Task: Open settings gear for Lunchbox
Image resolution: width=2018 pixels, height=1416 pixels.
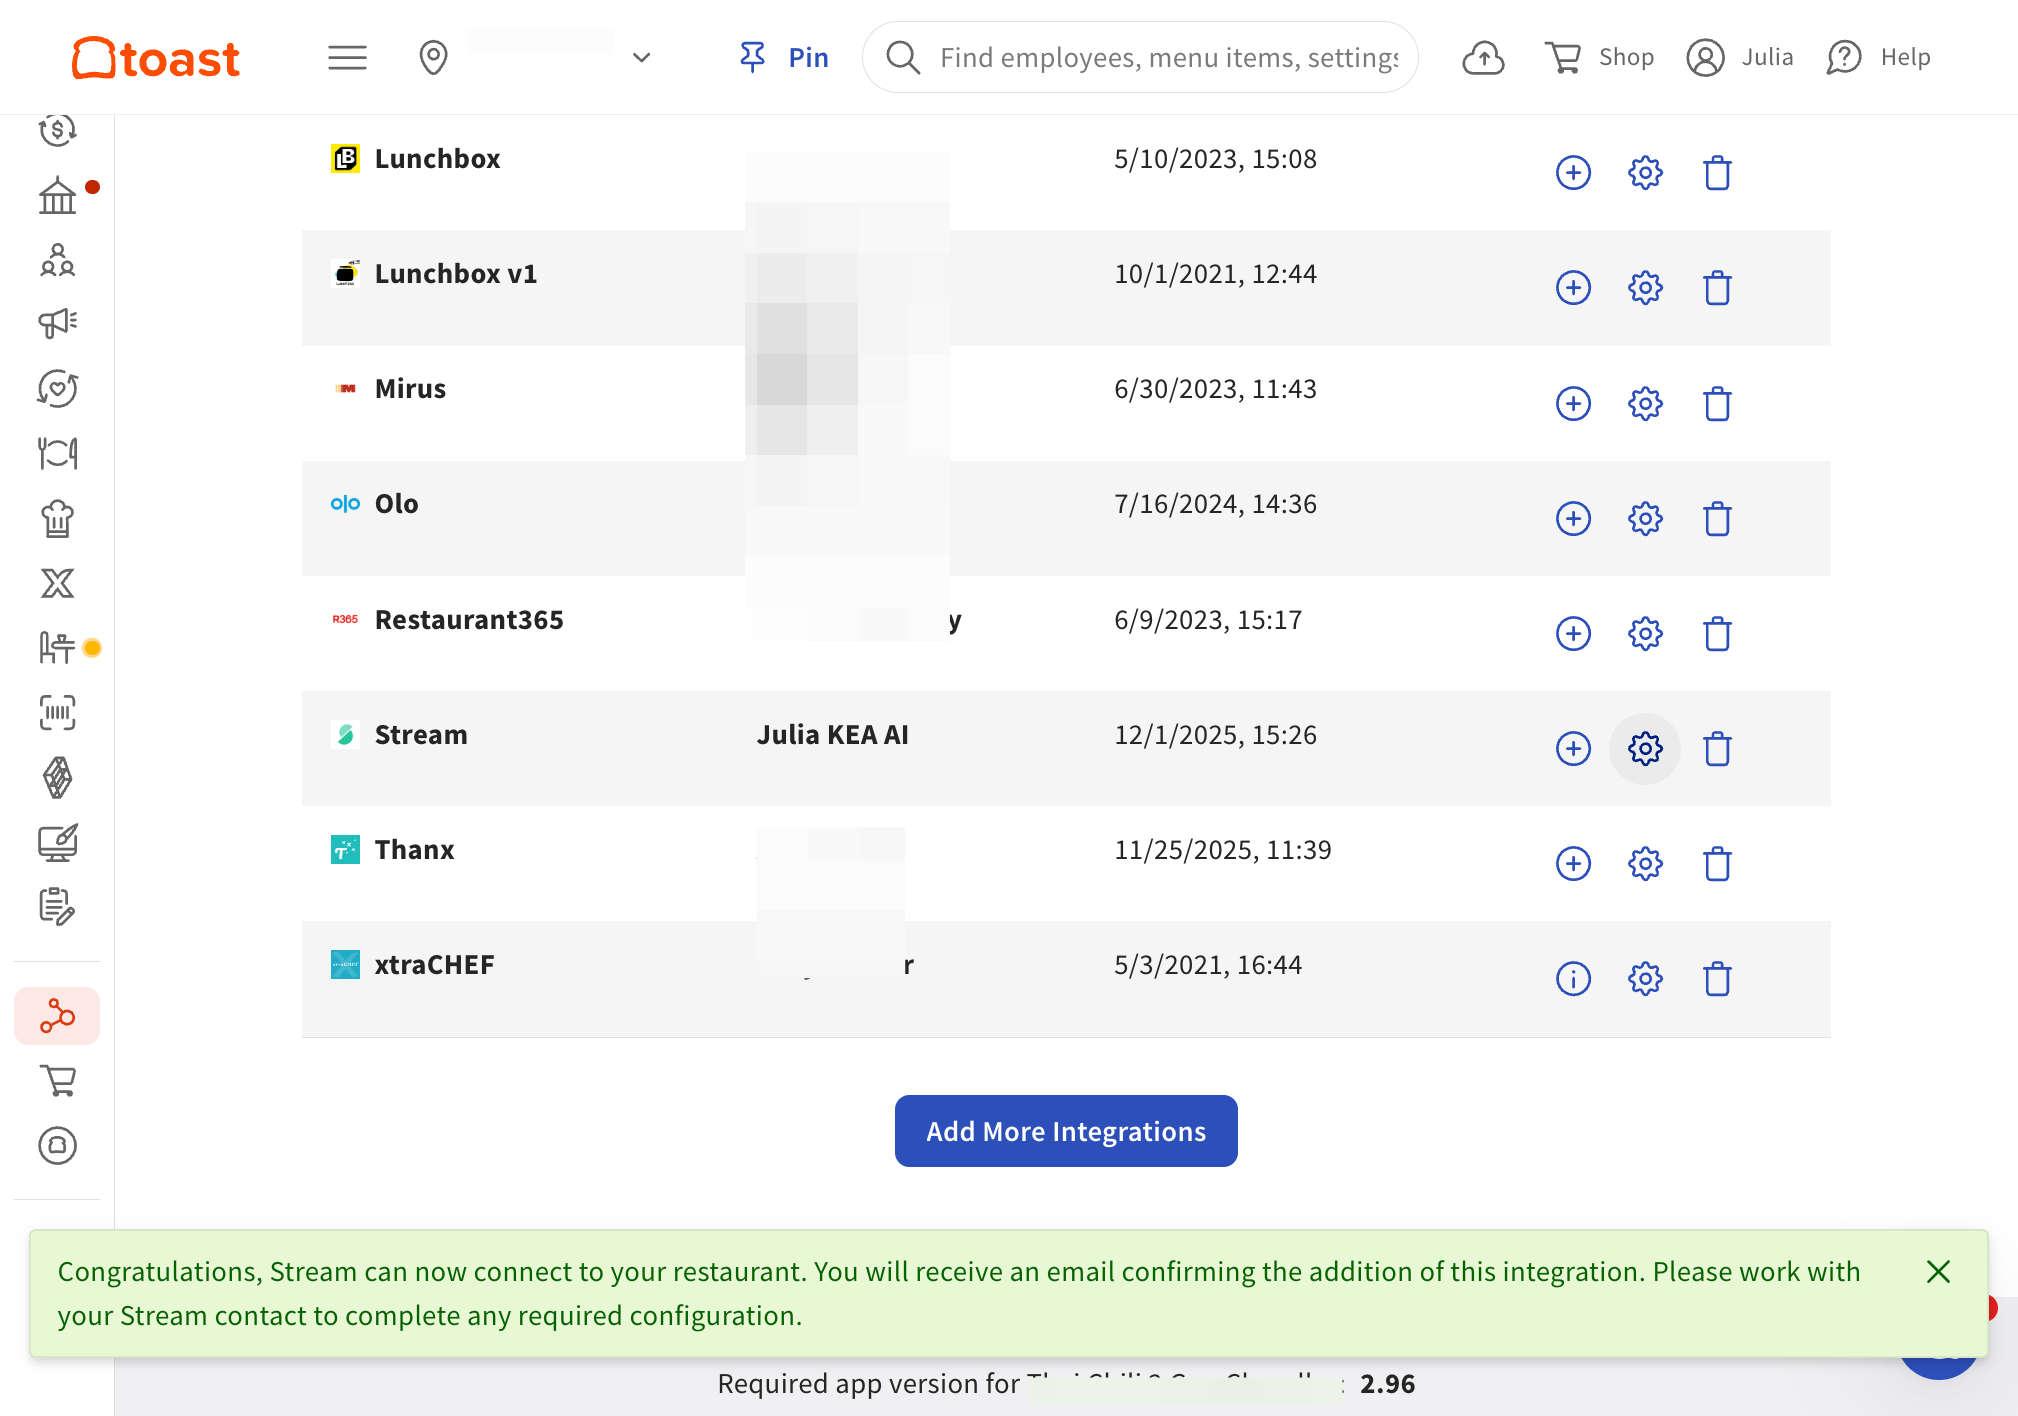Action: [x=1645, y=173]
